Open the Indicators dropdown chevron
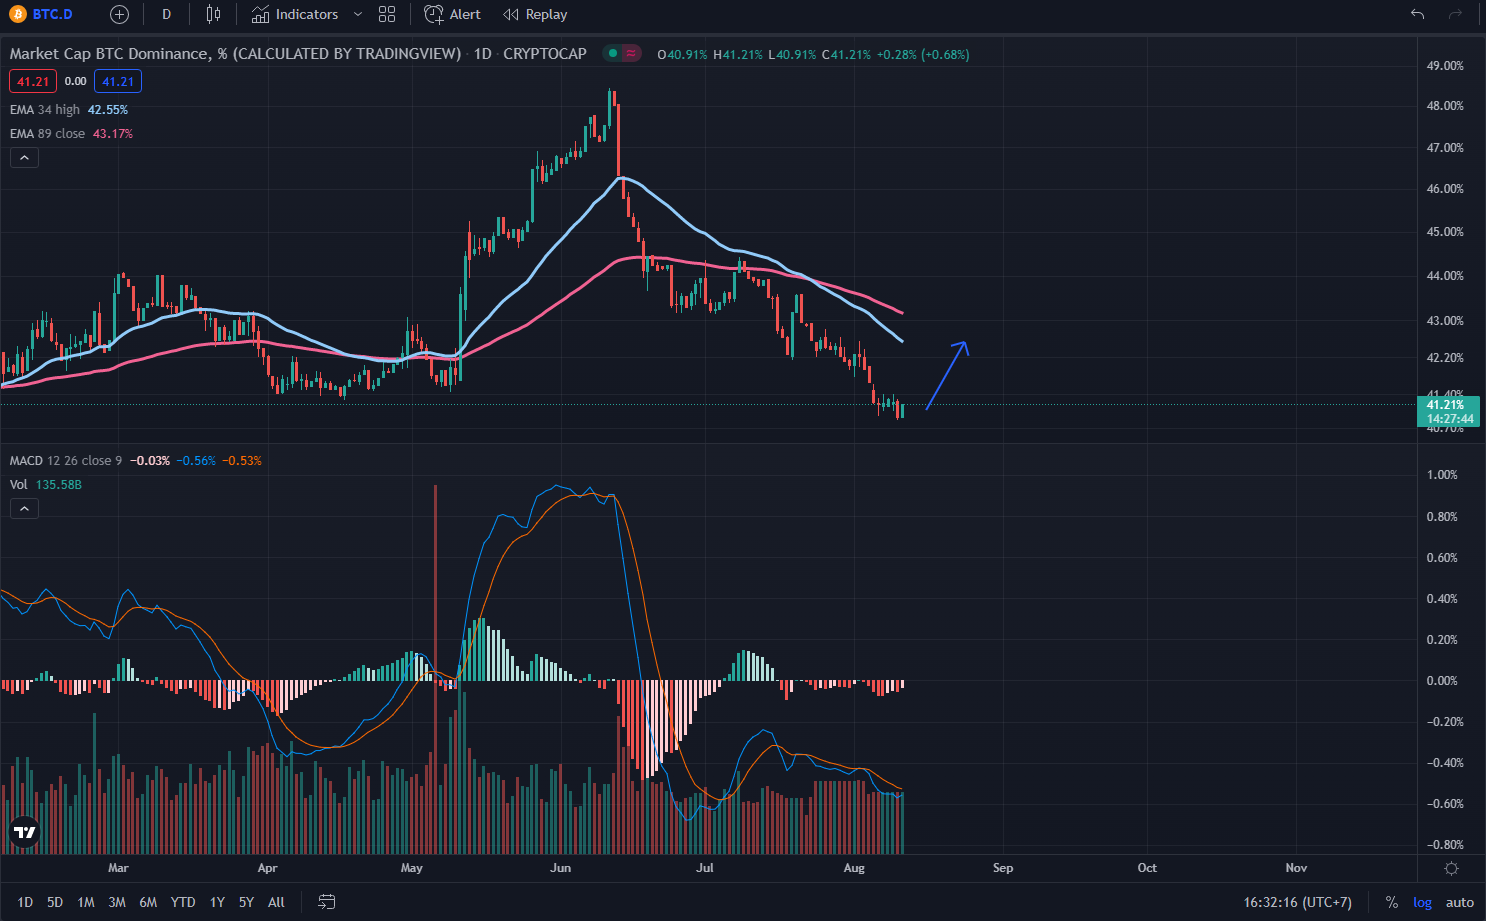This screenshot has height=921, width=1486. pos(357,14)
